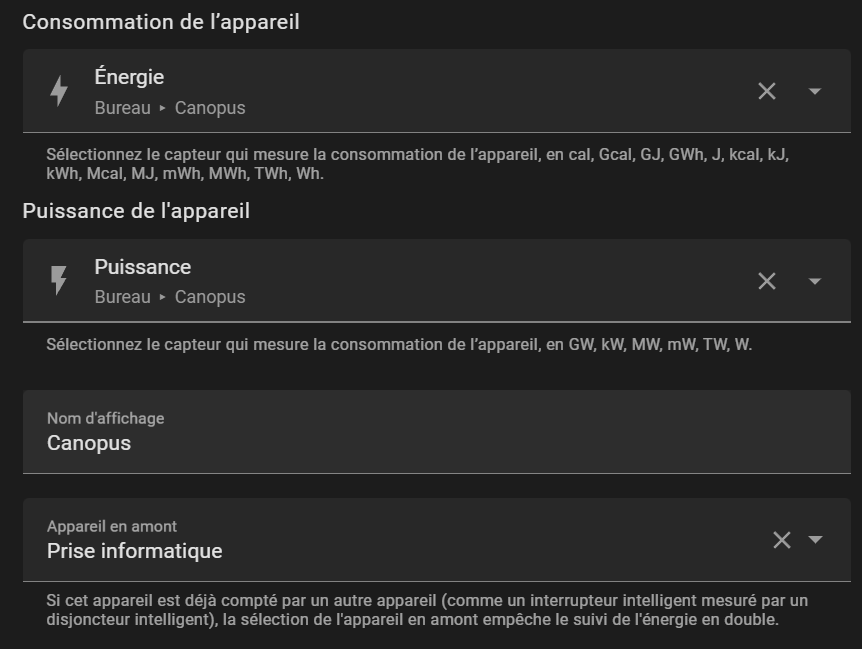Click the helper text listing kWh energy units
The height and width of the screenshot is (649, 862).
click(420, 164)
